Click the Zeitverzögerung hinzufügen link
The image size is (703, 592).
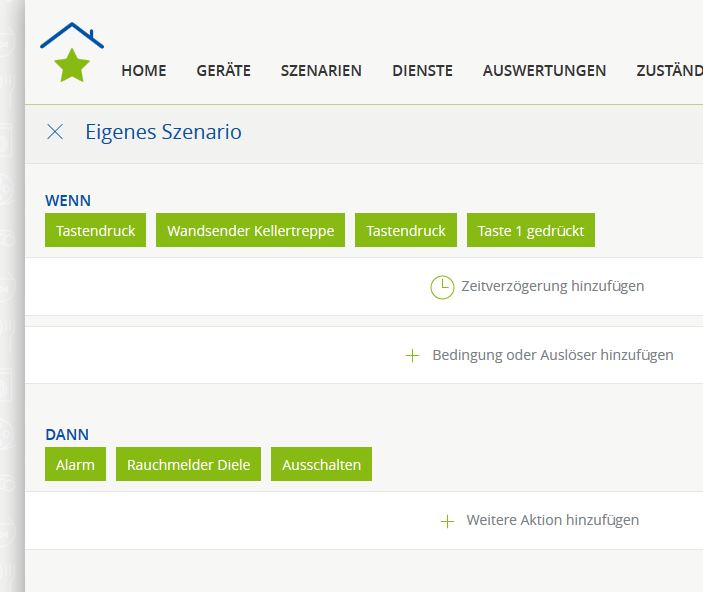tap(552, 286)
